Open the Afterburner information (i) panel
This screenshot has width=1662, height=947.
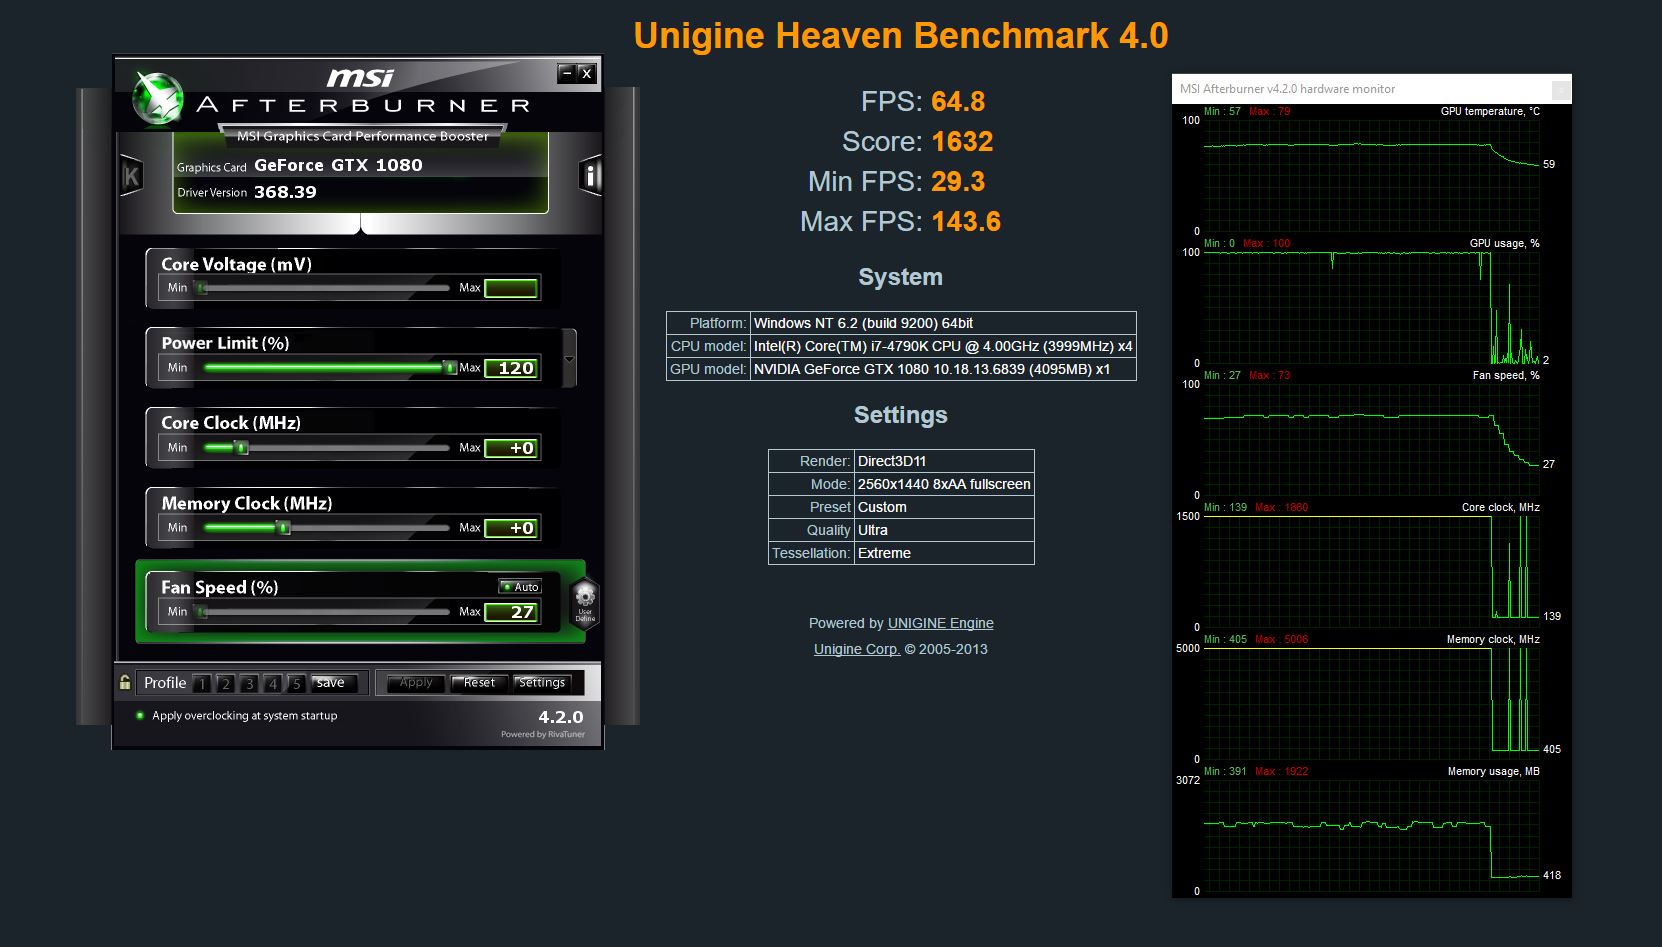[x=591, y=176]
